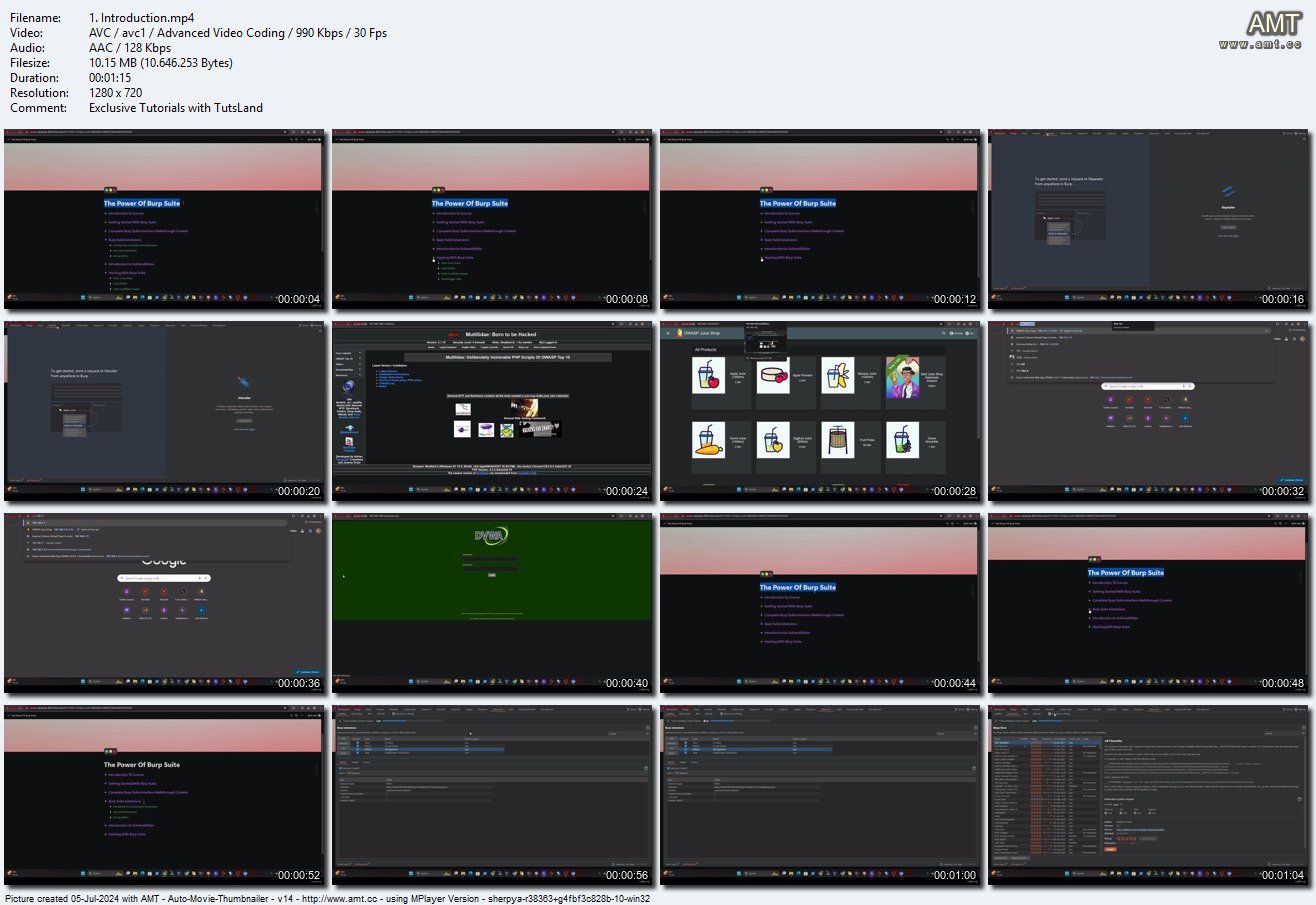
Task: Click the blue Repeater icon in 00:00:16 frame
Action: click(1228, 192)
